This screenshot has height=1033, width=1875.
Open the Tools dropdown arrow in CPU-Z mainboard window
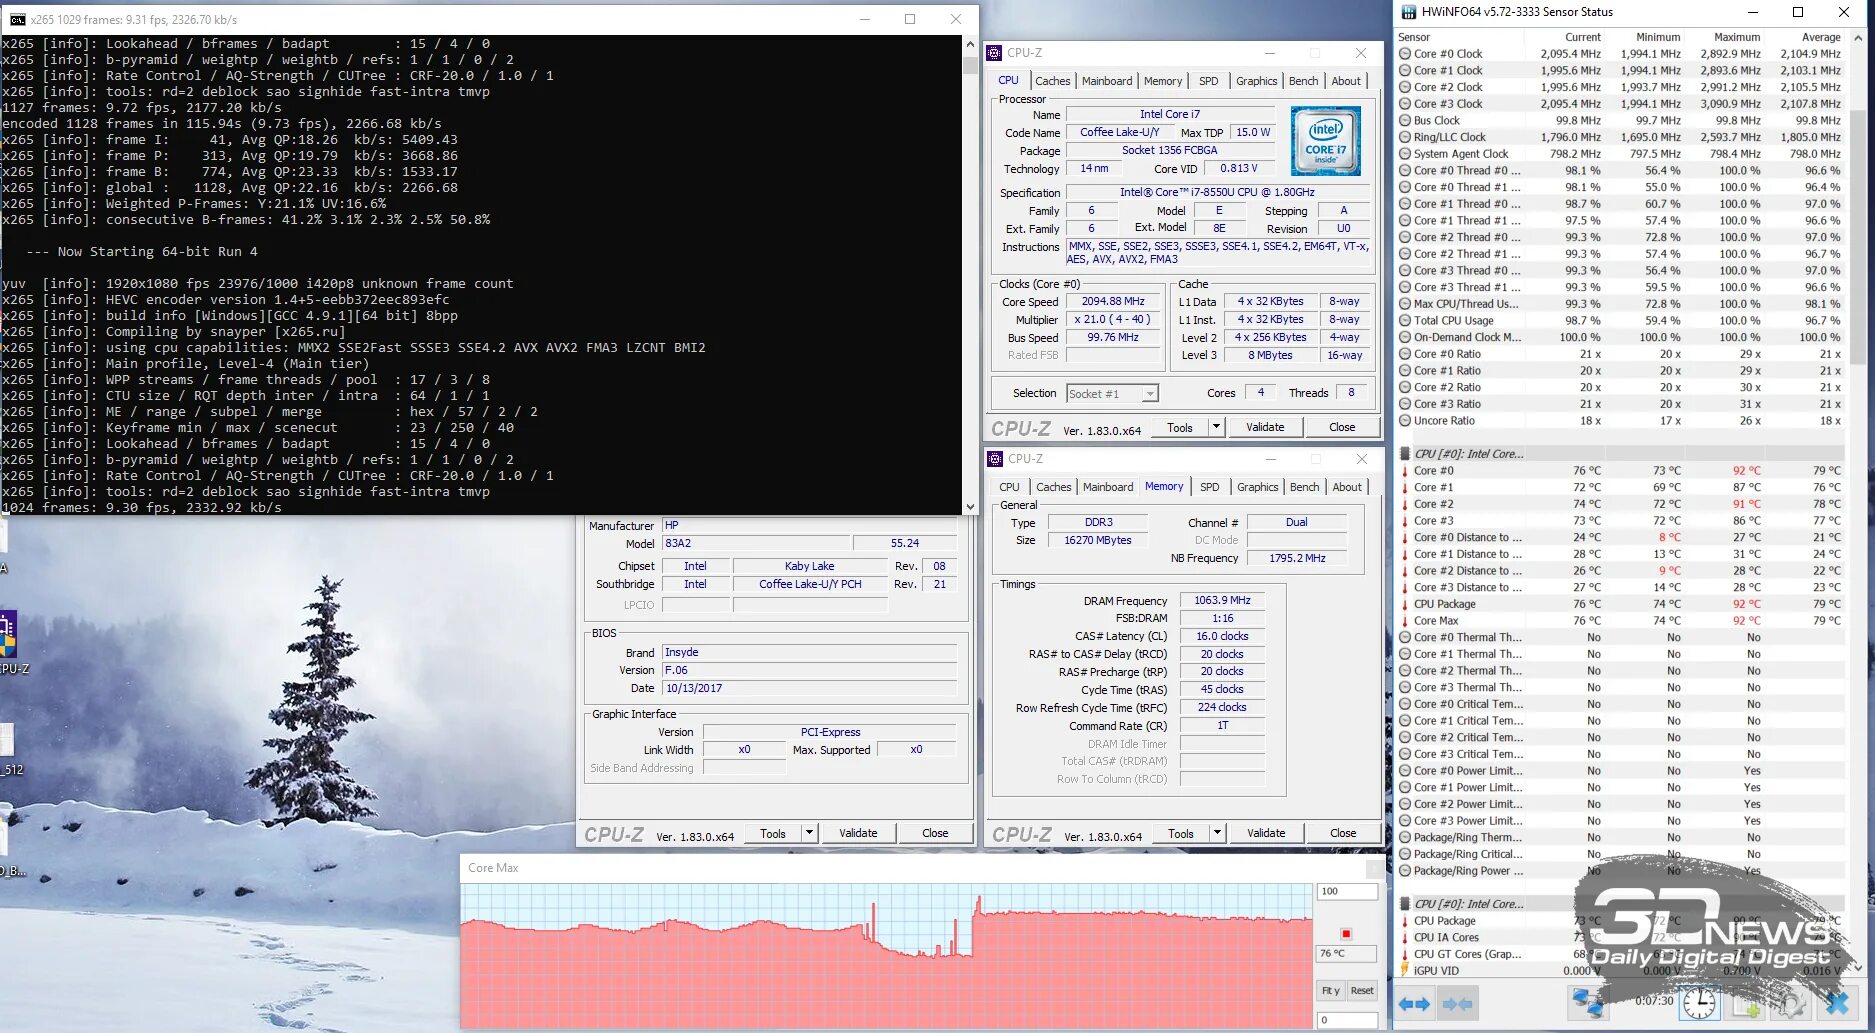(x=809, y=833)
